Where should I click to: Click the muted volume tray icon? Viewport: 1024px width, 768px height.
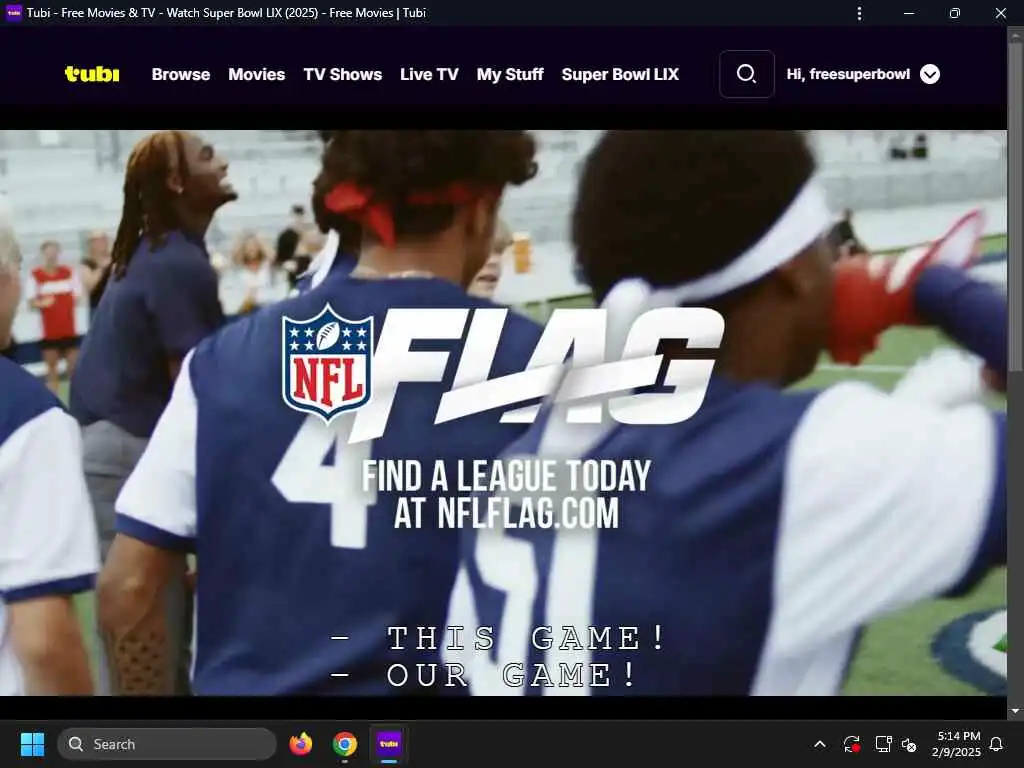pyautogui.click(x=908, y=744)
